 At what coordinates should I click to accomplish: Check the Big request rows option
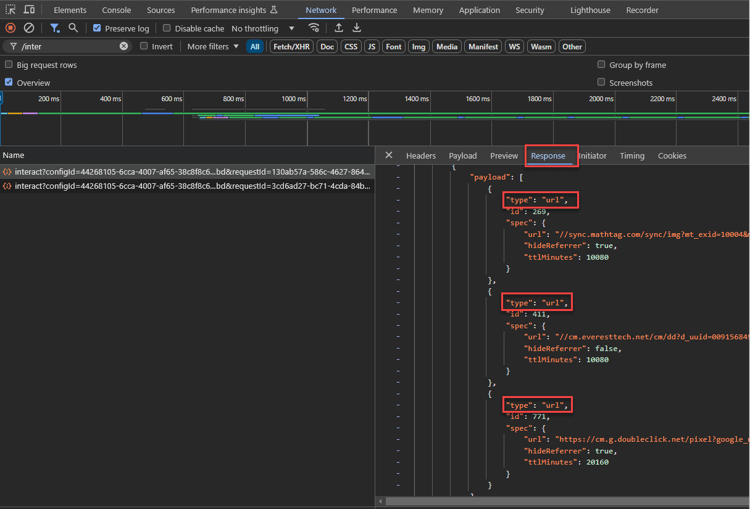click(x=9, y=65)
